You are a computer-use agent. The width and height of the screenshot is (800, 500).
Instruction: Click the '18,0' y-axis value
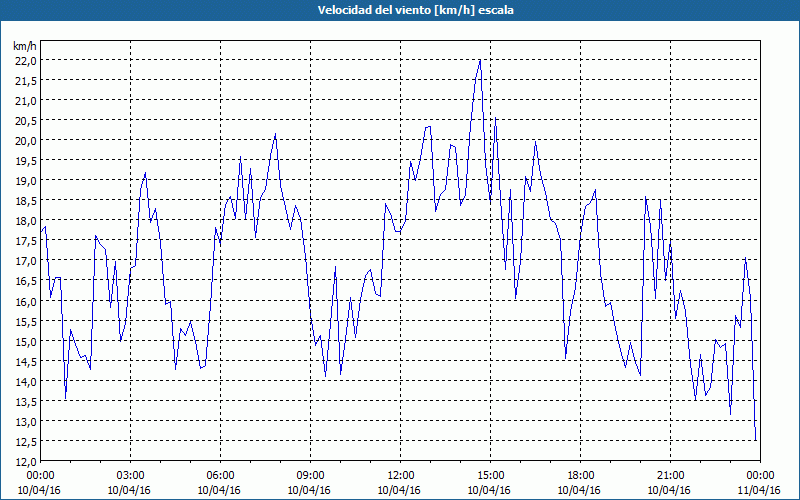coord(26,220)
